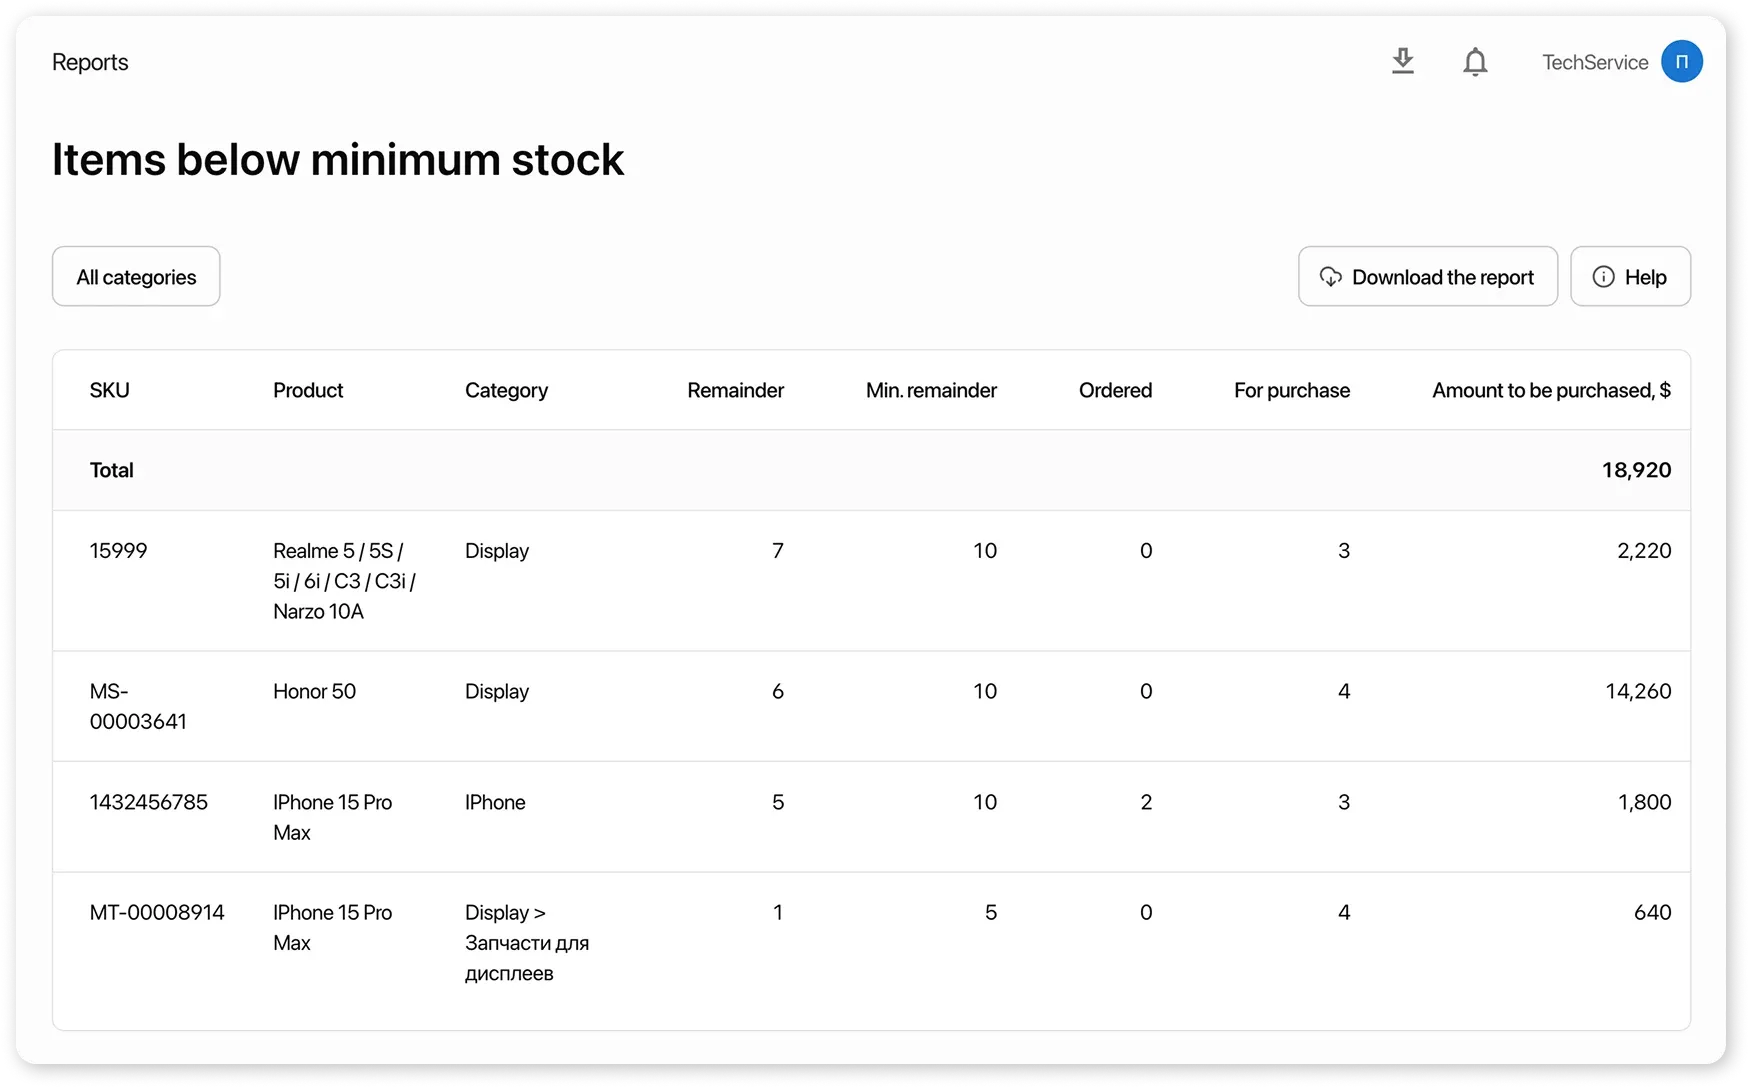Click the Total row amount 18,920
Screen dimensions: 1750x1088
click(1637, 469)
